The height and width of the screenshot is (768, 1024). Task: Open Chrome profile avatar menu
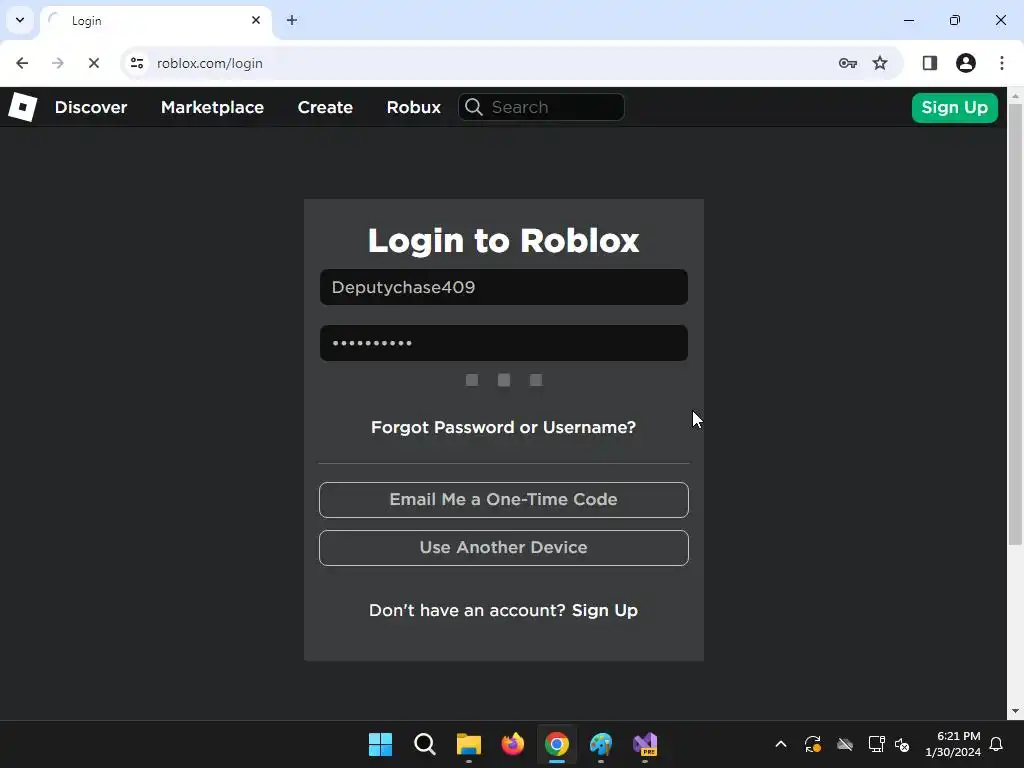pos(966,63)
